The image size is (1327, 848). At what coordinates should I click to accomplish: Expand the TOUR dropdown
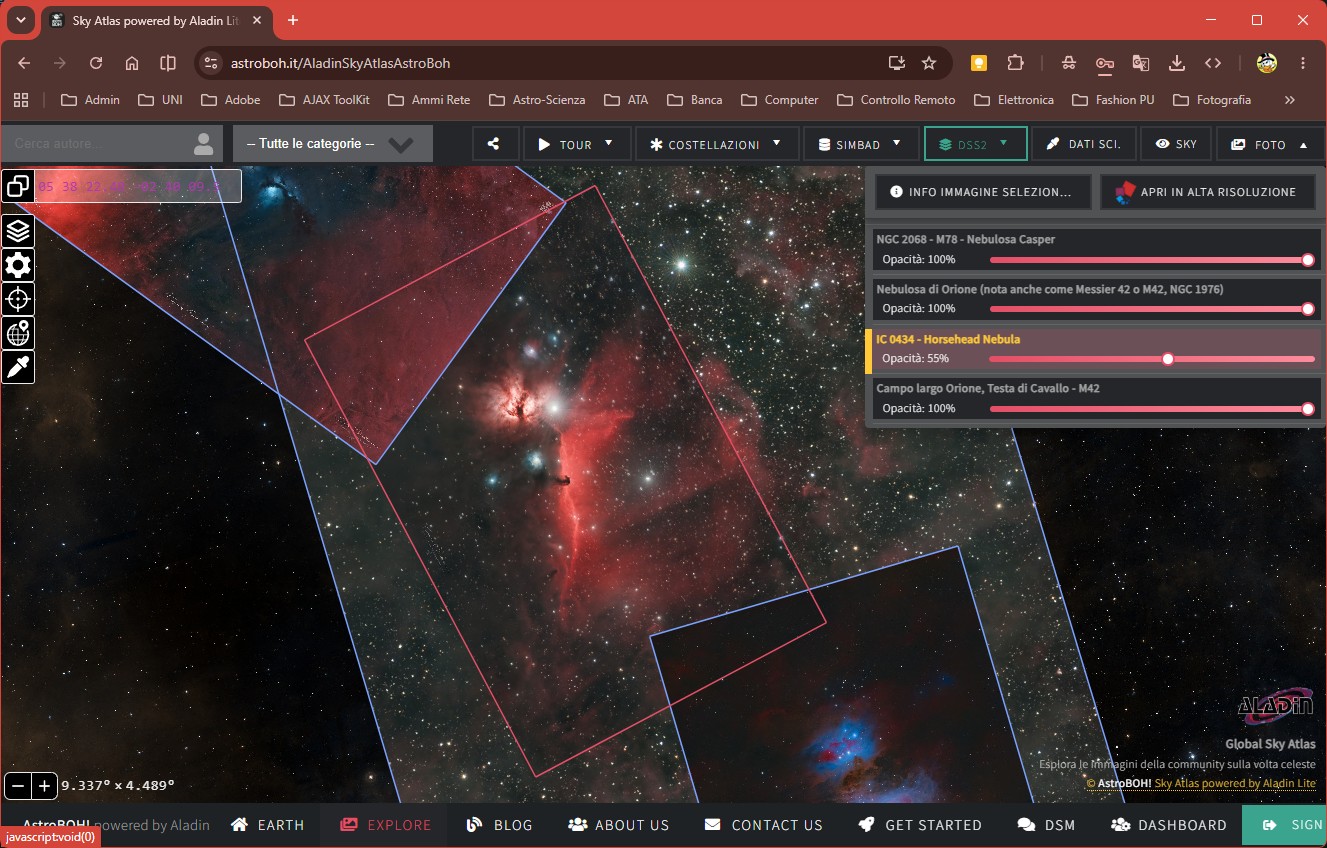point(577,144)
